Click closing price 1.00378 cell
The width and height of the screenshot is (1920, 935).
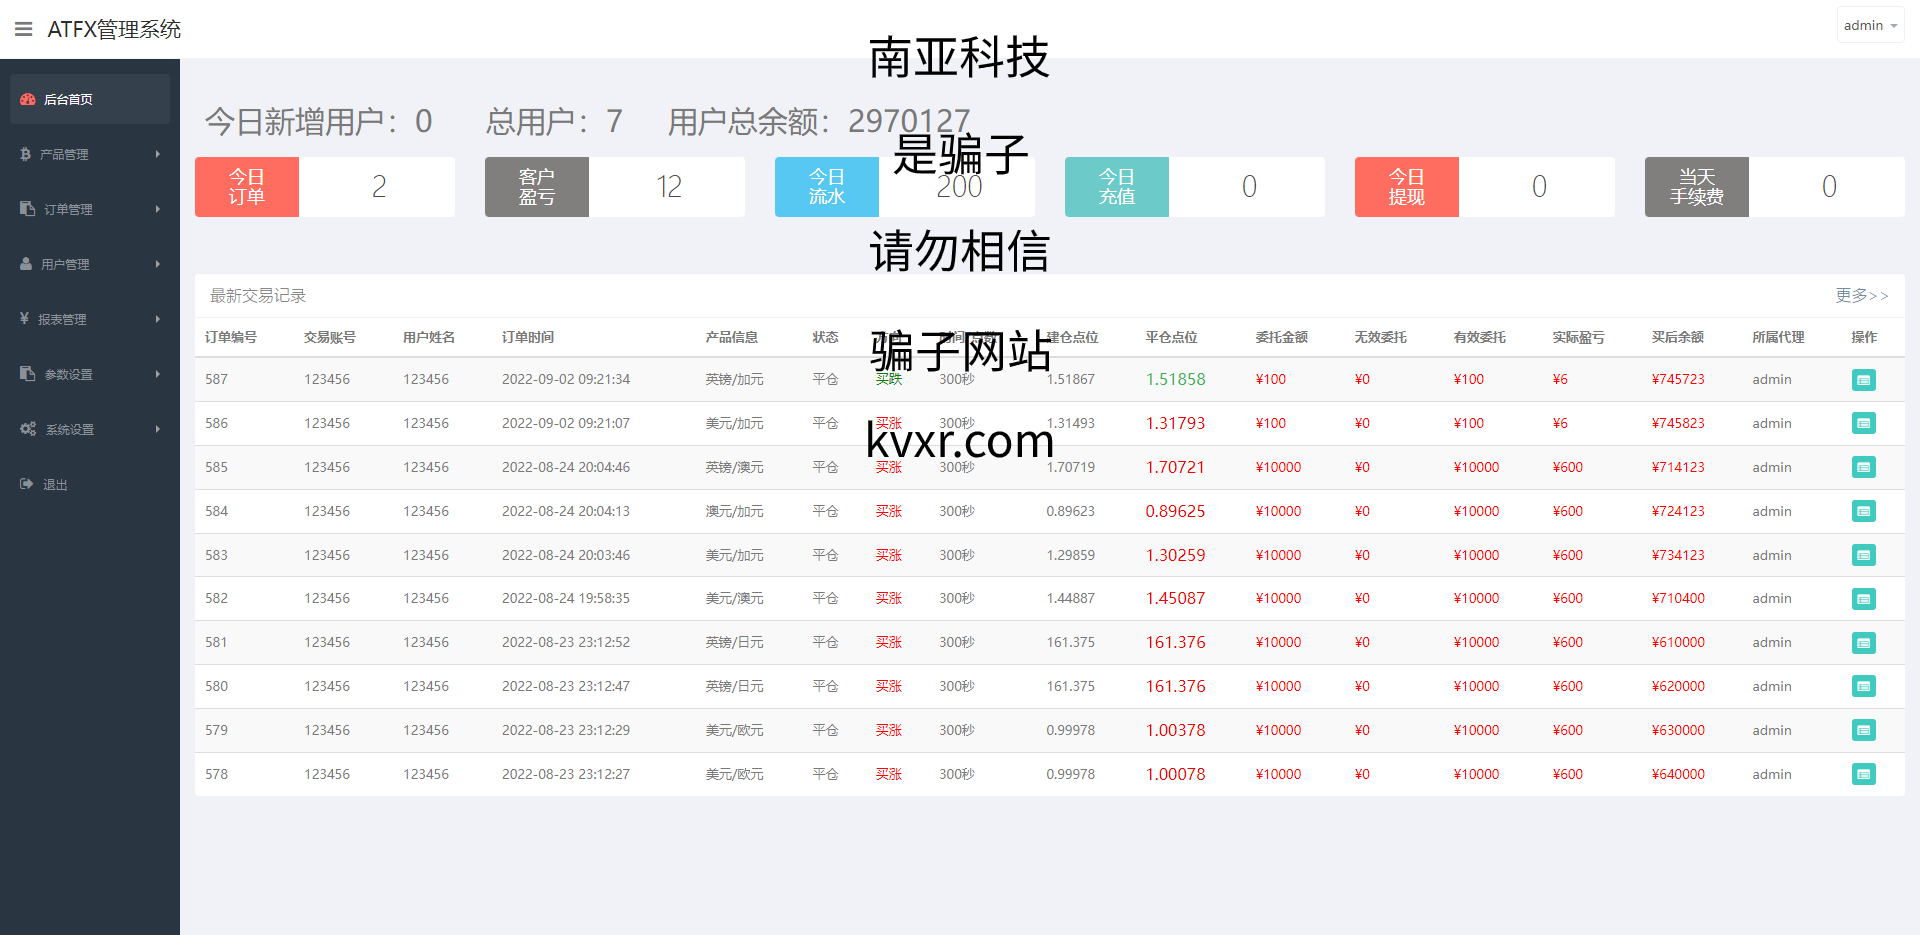pyautogui.click(x=1176, y=730)
